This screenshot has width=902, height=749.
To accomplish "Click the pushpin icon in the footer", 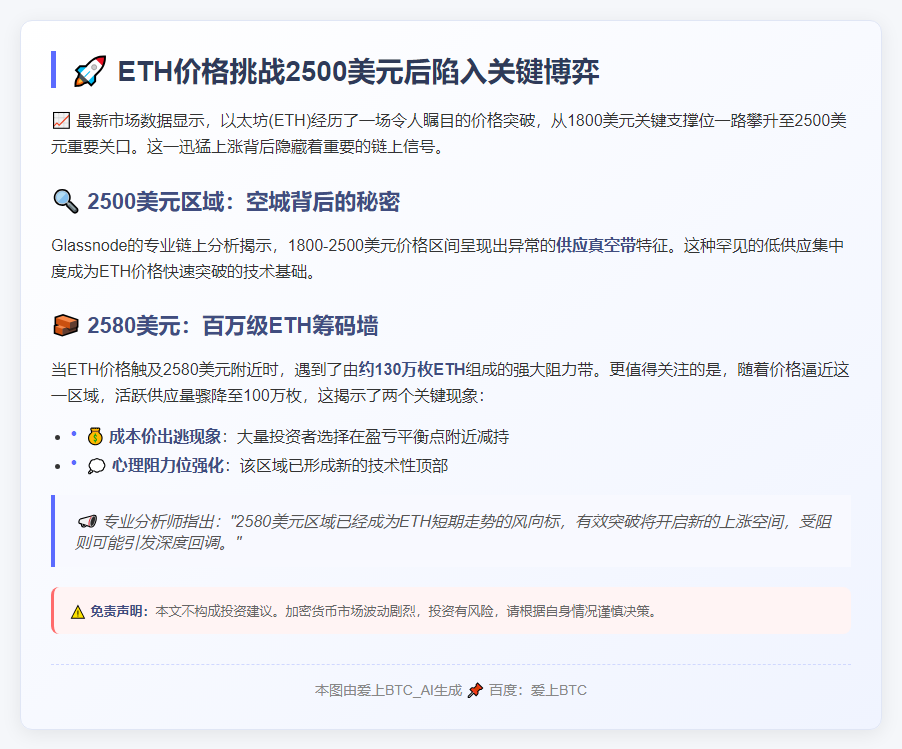I will (x=475, y=690).
